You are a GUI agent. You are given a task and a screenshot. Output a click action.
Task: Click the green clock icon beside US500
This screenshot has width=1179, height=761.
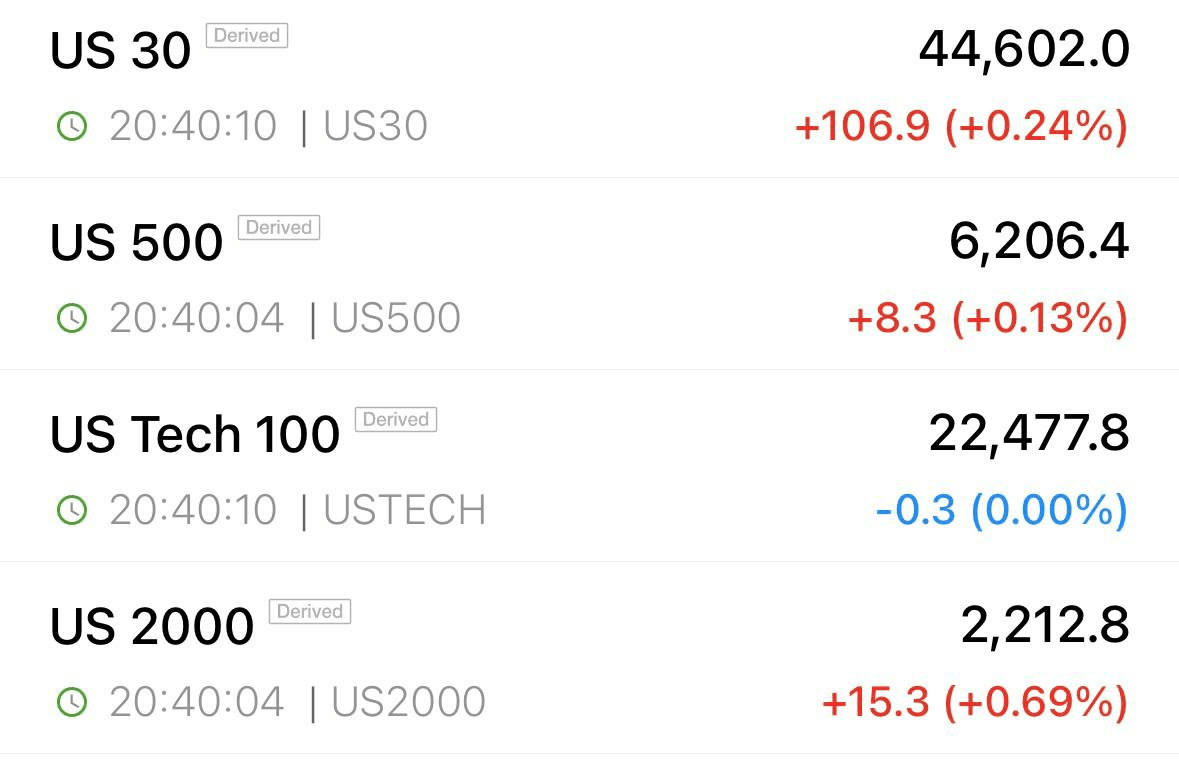click(x=72, y=318)
